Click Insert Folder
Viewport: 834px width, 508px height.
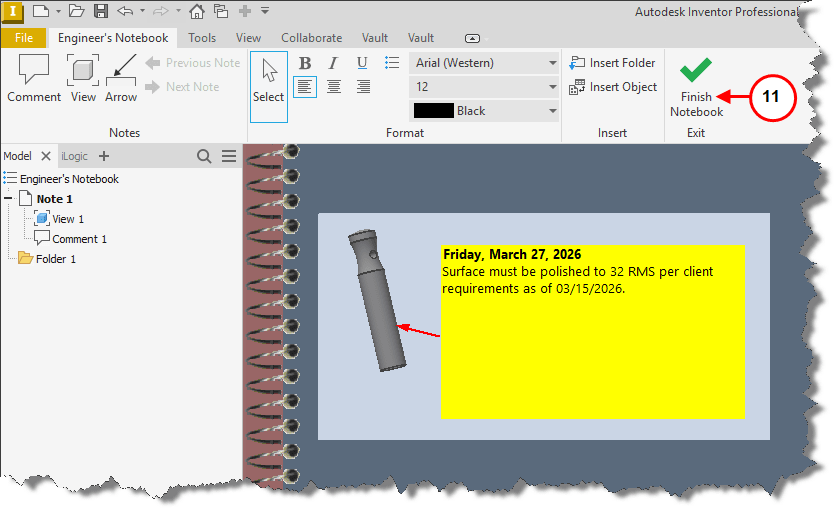(612, 63)
